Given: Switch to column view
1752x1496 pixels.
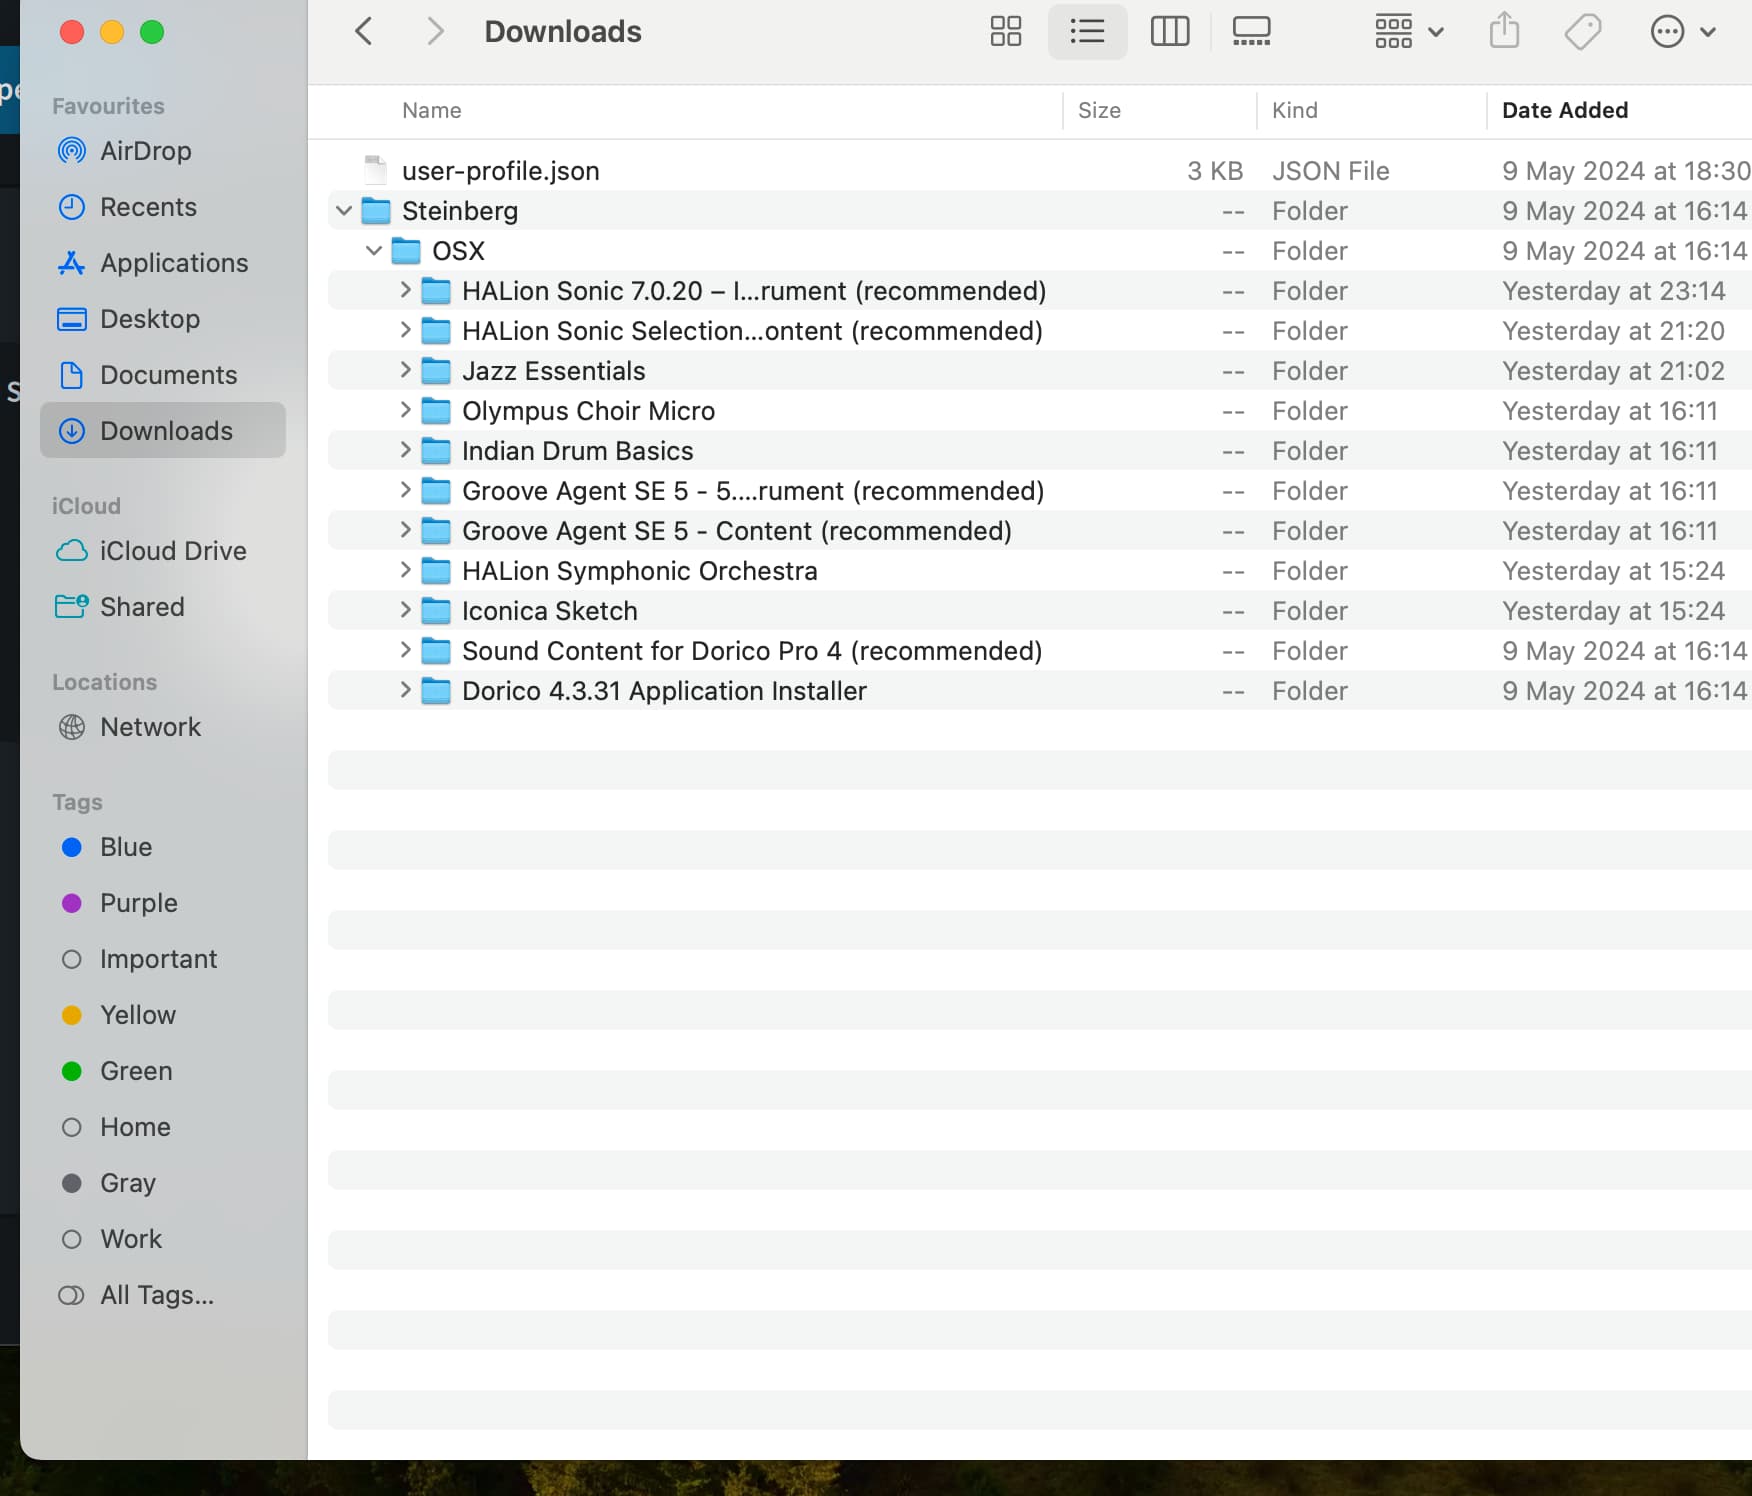Looking at the screenshot, I should [x=1170, y=32].
